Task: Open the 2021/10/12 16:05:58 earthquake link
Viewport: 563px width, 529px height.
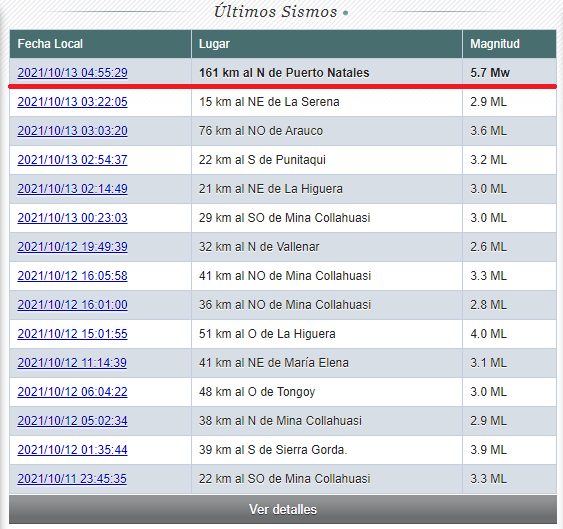Action: coord(73,276)
